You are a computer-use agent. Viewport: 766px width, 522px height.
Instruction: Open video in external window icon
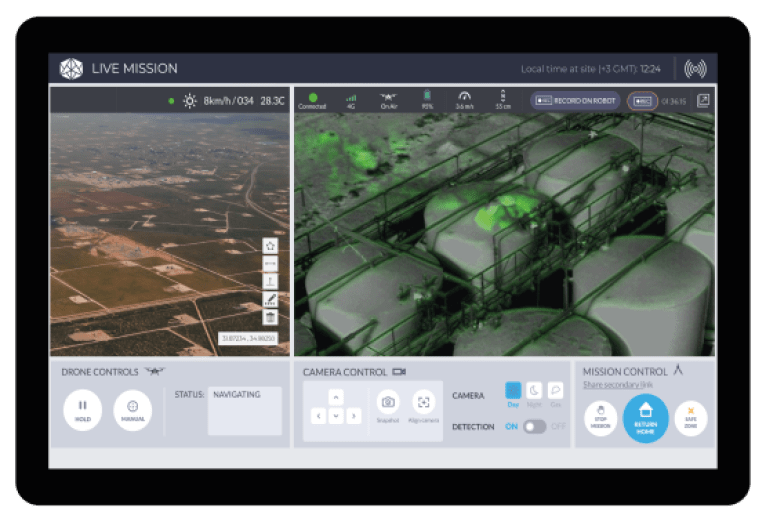coord(703,101)
